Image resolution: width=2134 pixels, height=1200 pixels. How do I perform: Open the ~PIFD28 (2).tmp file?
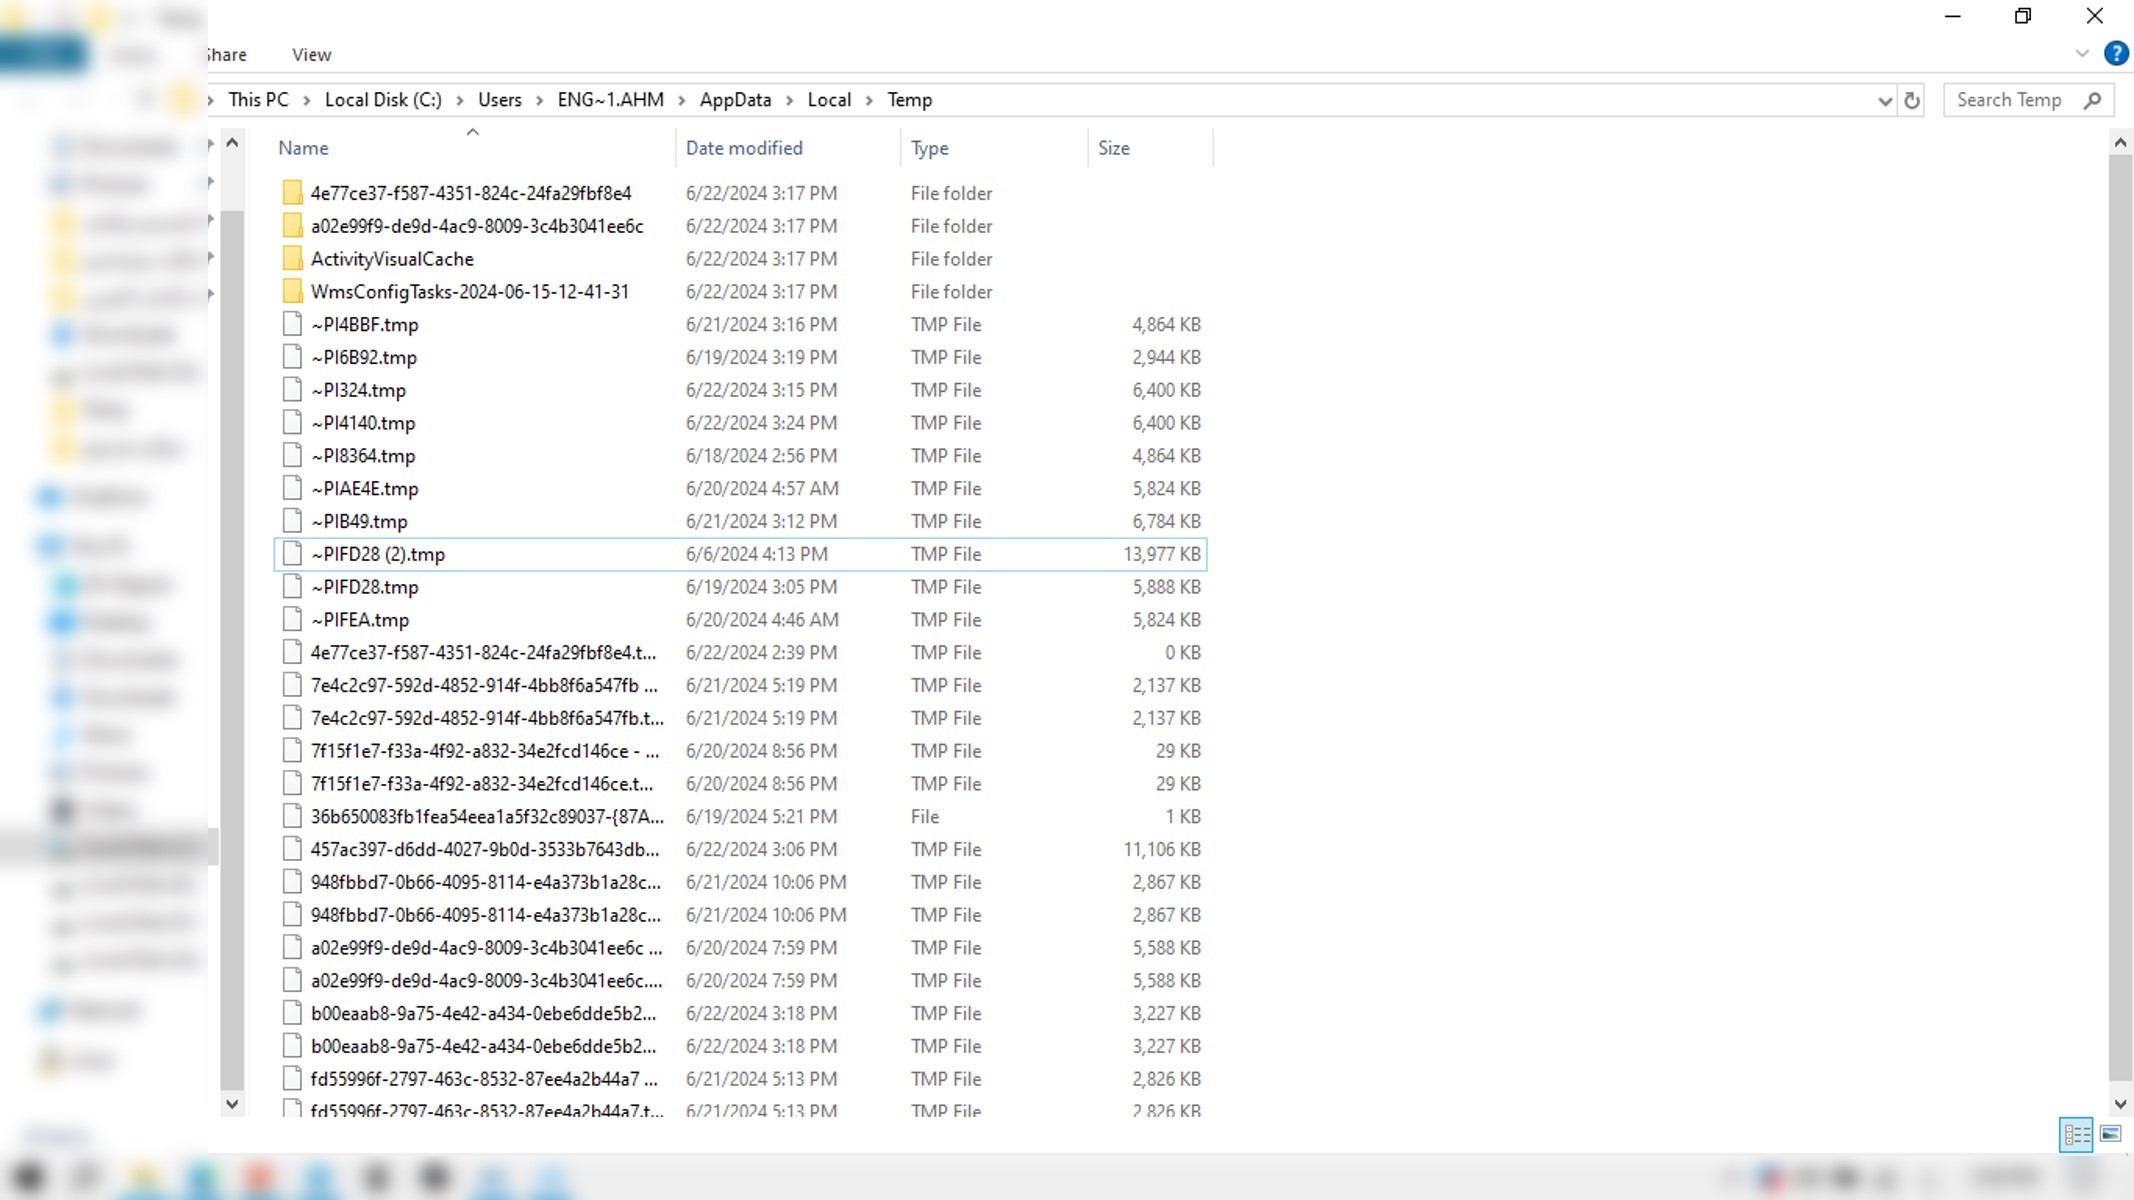click(x=380, y=554)
